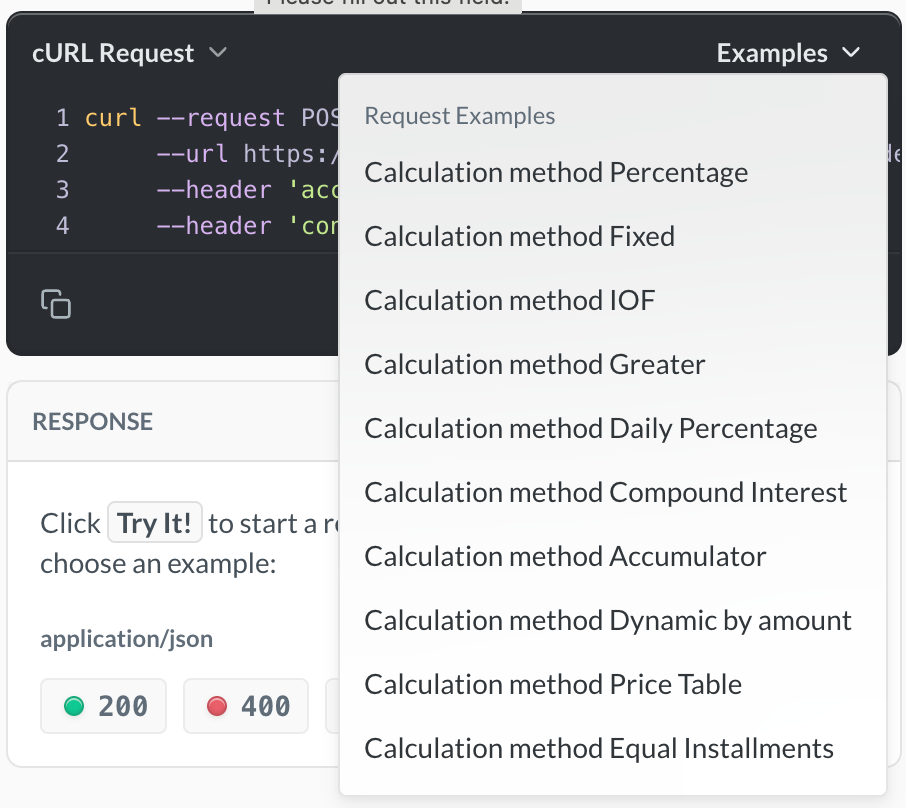Select Calculation method Equal Installments example
906x808 pixels.
600,748
